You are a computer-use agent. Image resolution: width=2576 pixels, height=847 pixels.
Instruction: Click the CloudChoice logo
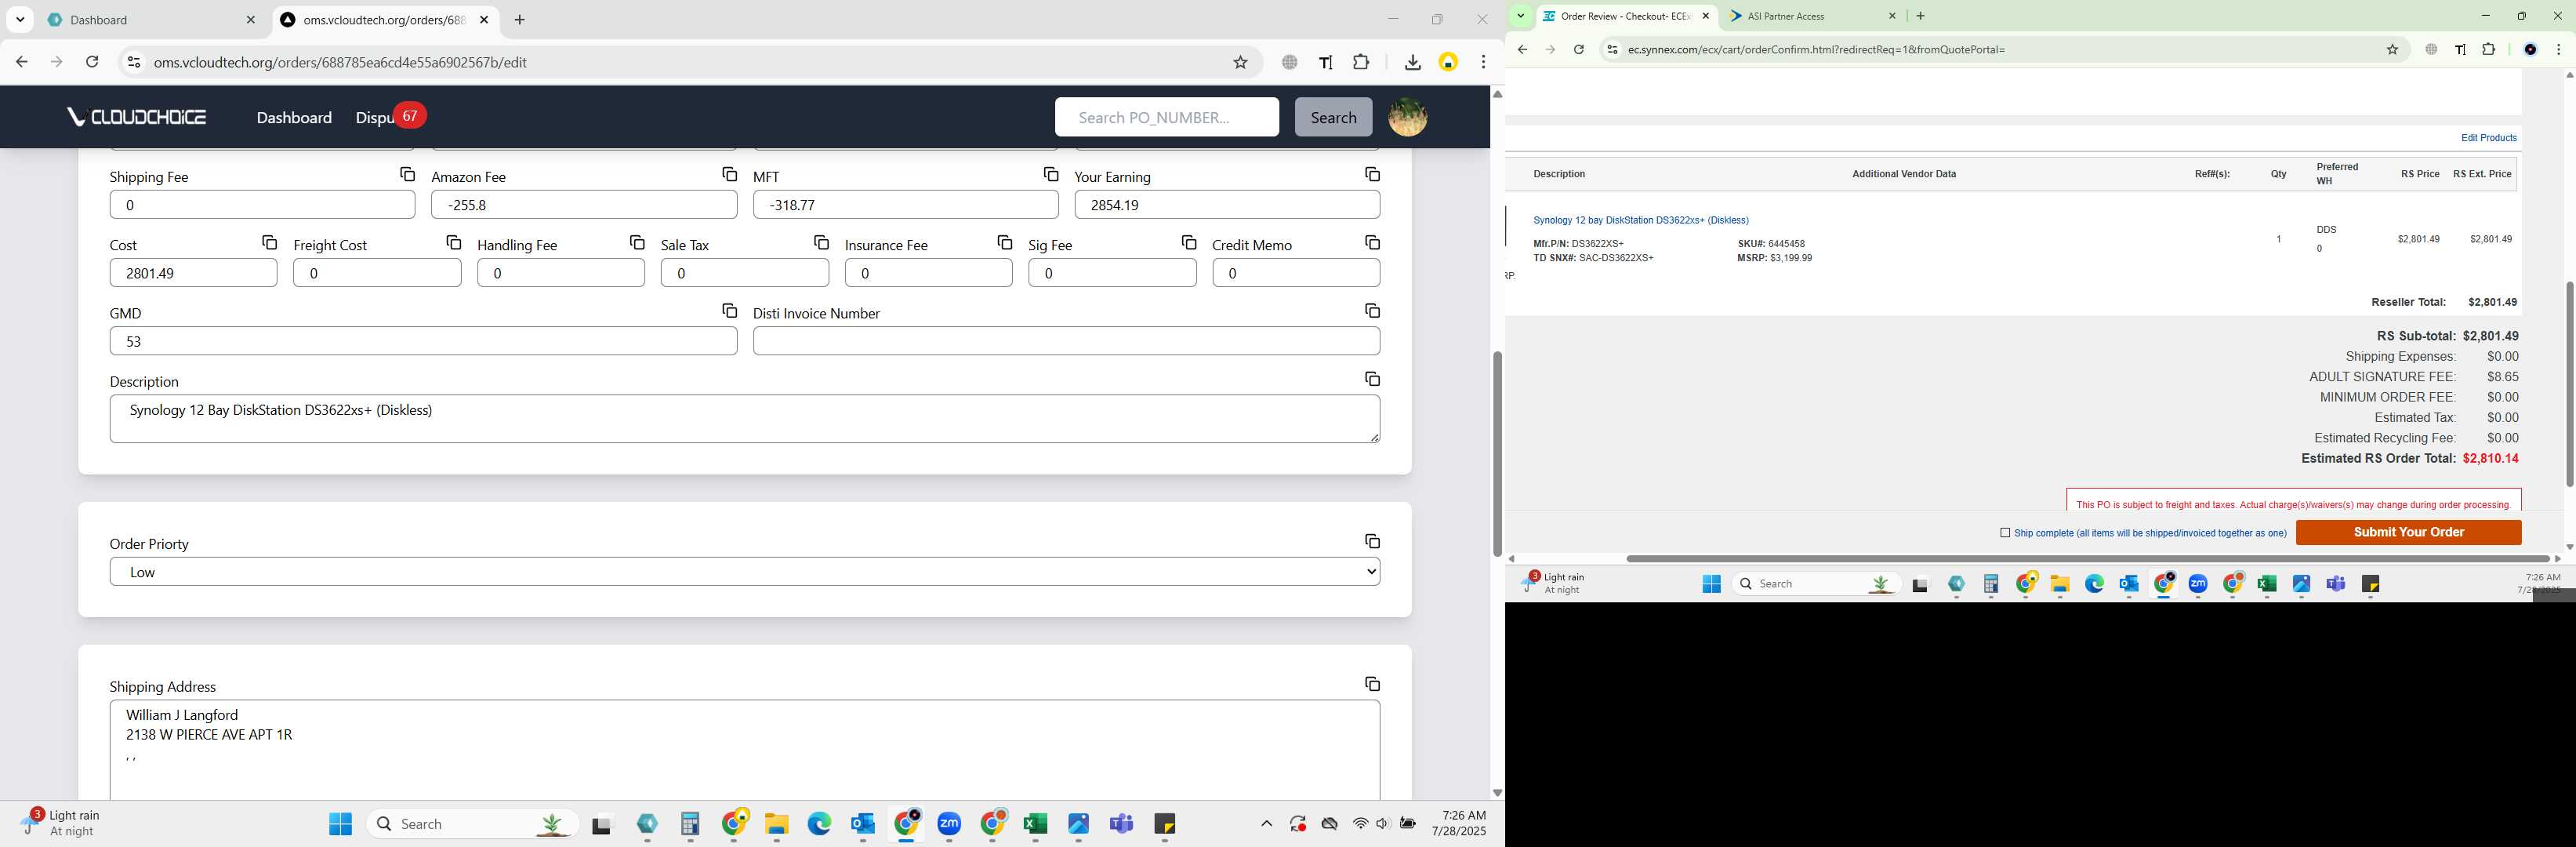coord(136,117)
